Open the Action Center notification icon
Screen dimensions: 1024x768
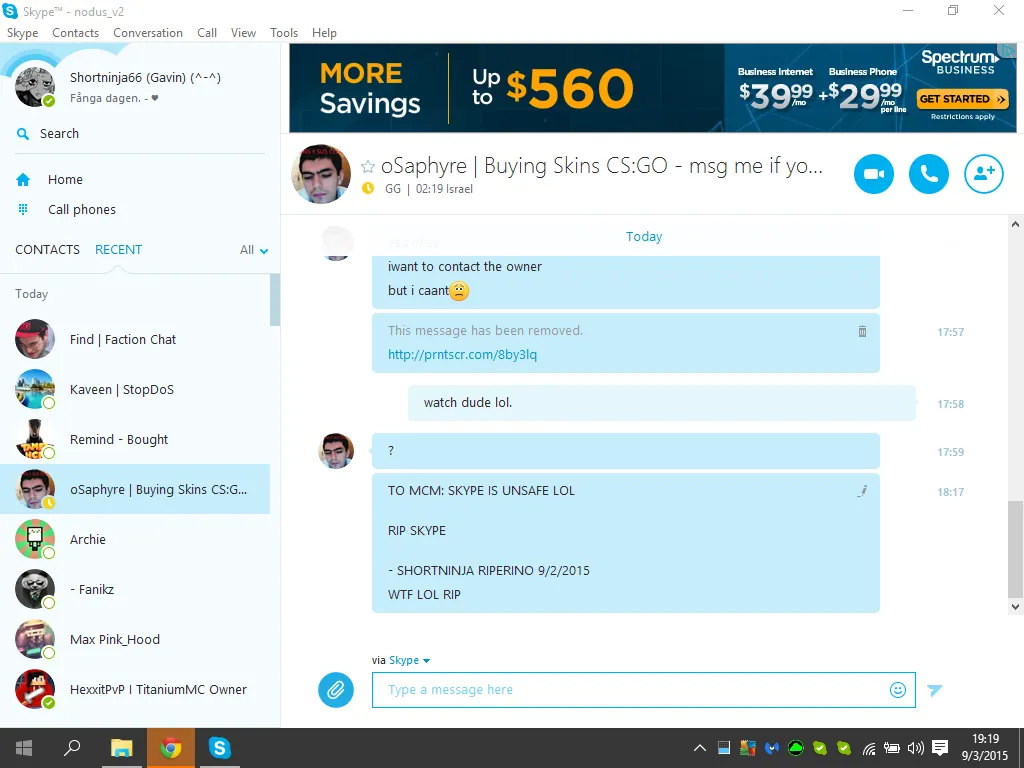click(x=940, y=748)
